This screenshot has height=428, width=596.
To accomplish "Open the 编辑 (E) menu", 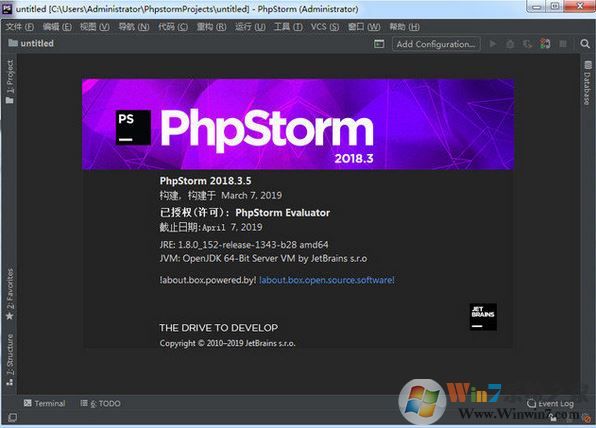I will (x=57, y=27).
